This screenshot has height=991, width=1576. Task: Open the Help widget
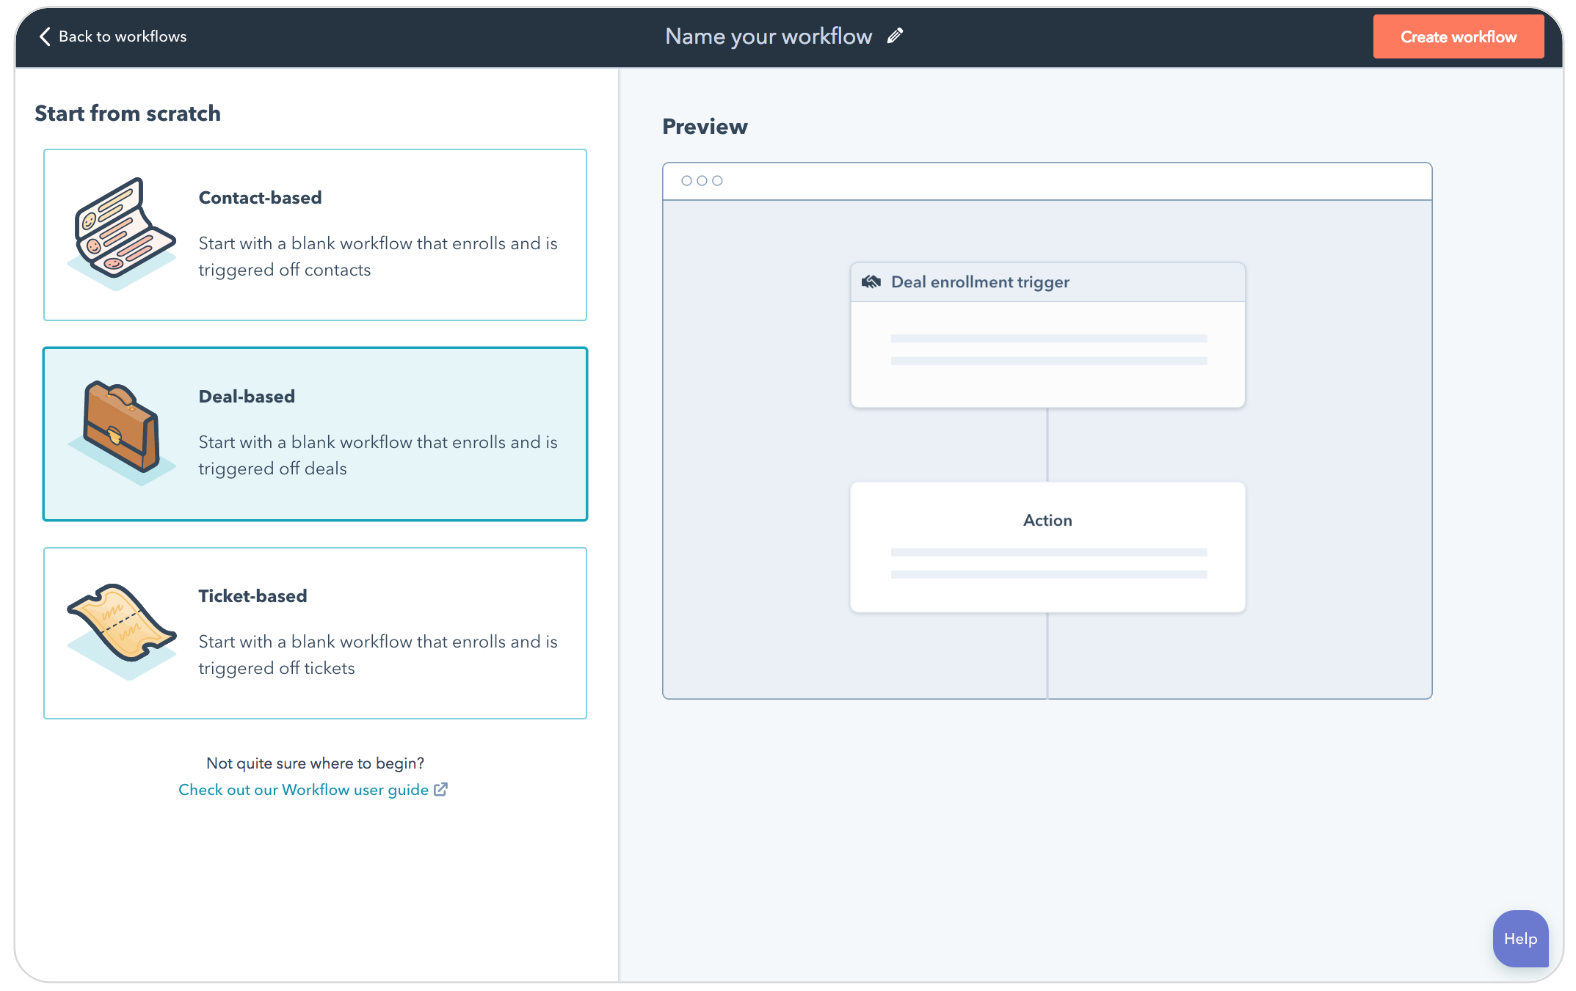click(x=1520, y=938)
